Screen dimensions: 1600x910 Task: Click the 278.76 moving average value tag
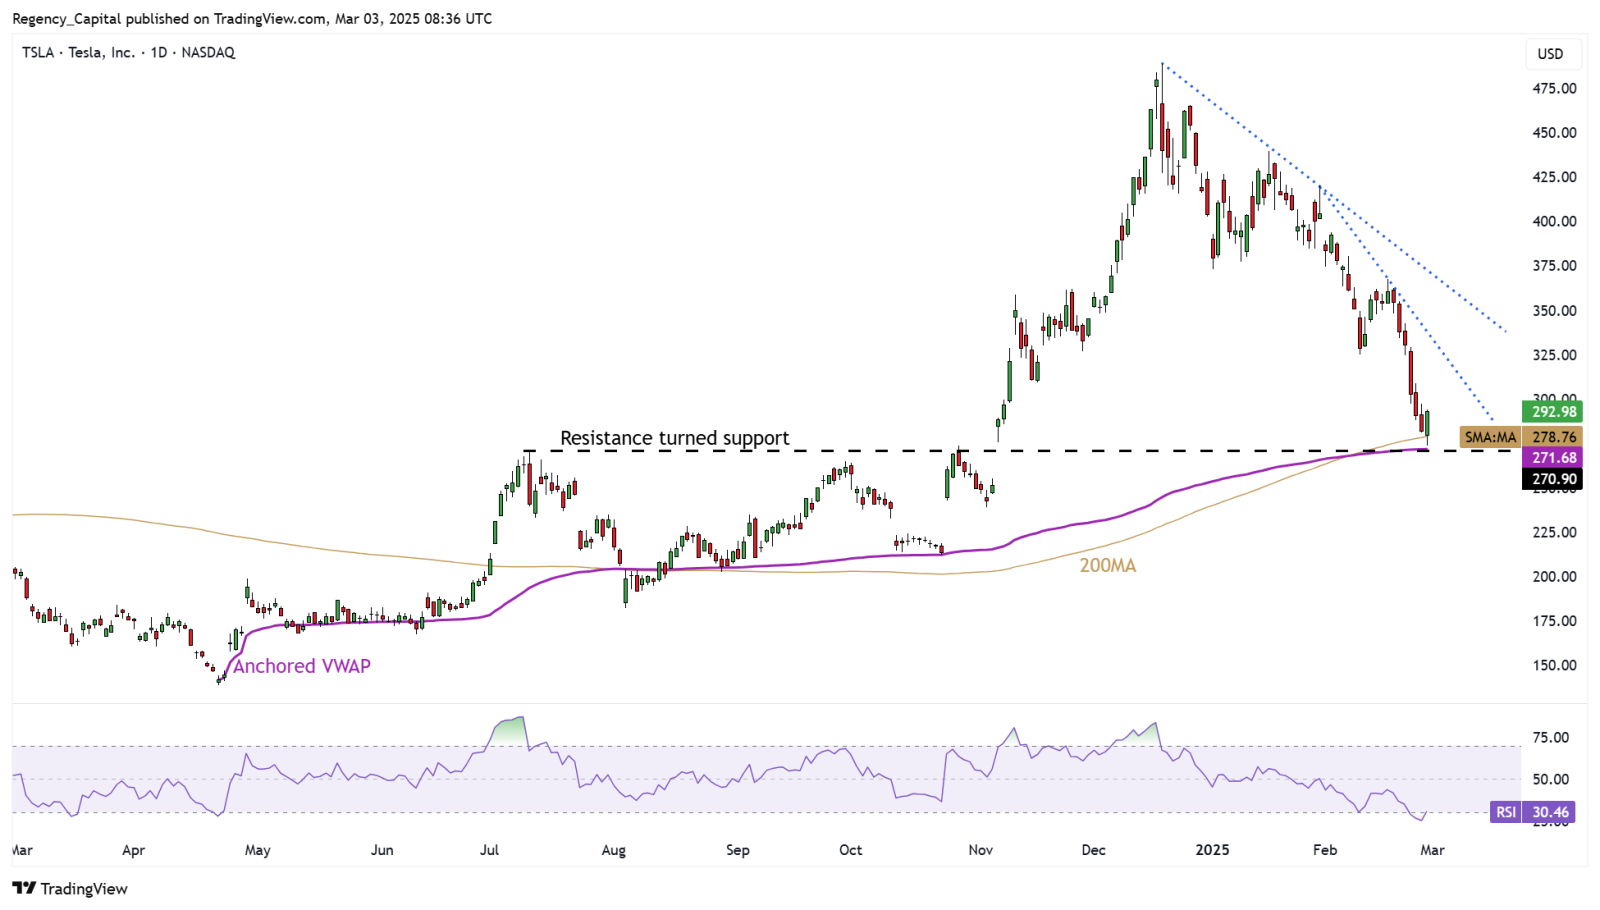1553,437
